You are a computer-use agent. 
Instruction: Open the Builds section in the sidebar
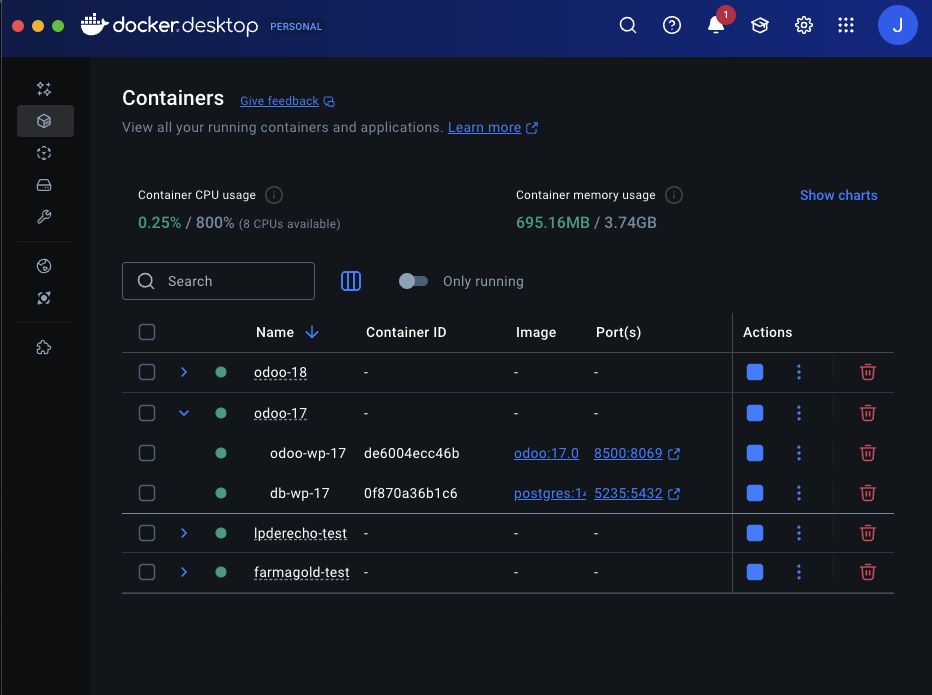44,217
